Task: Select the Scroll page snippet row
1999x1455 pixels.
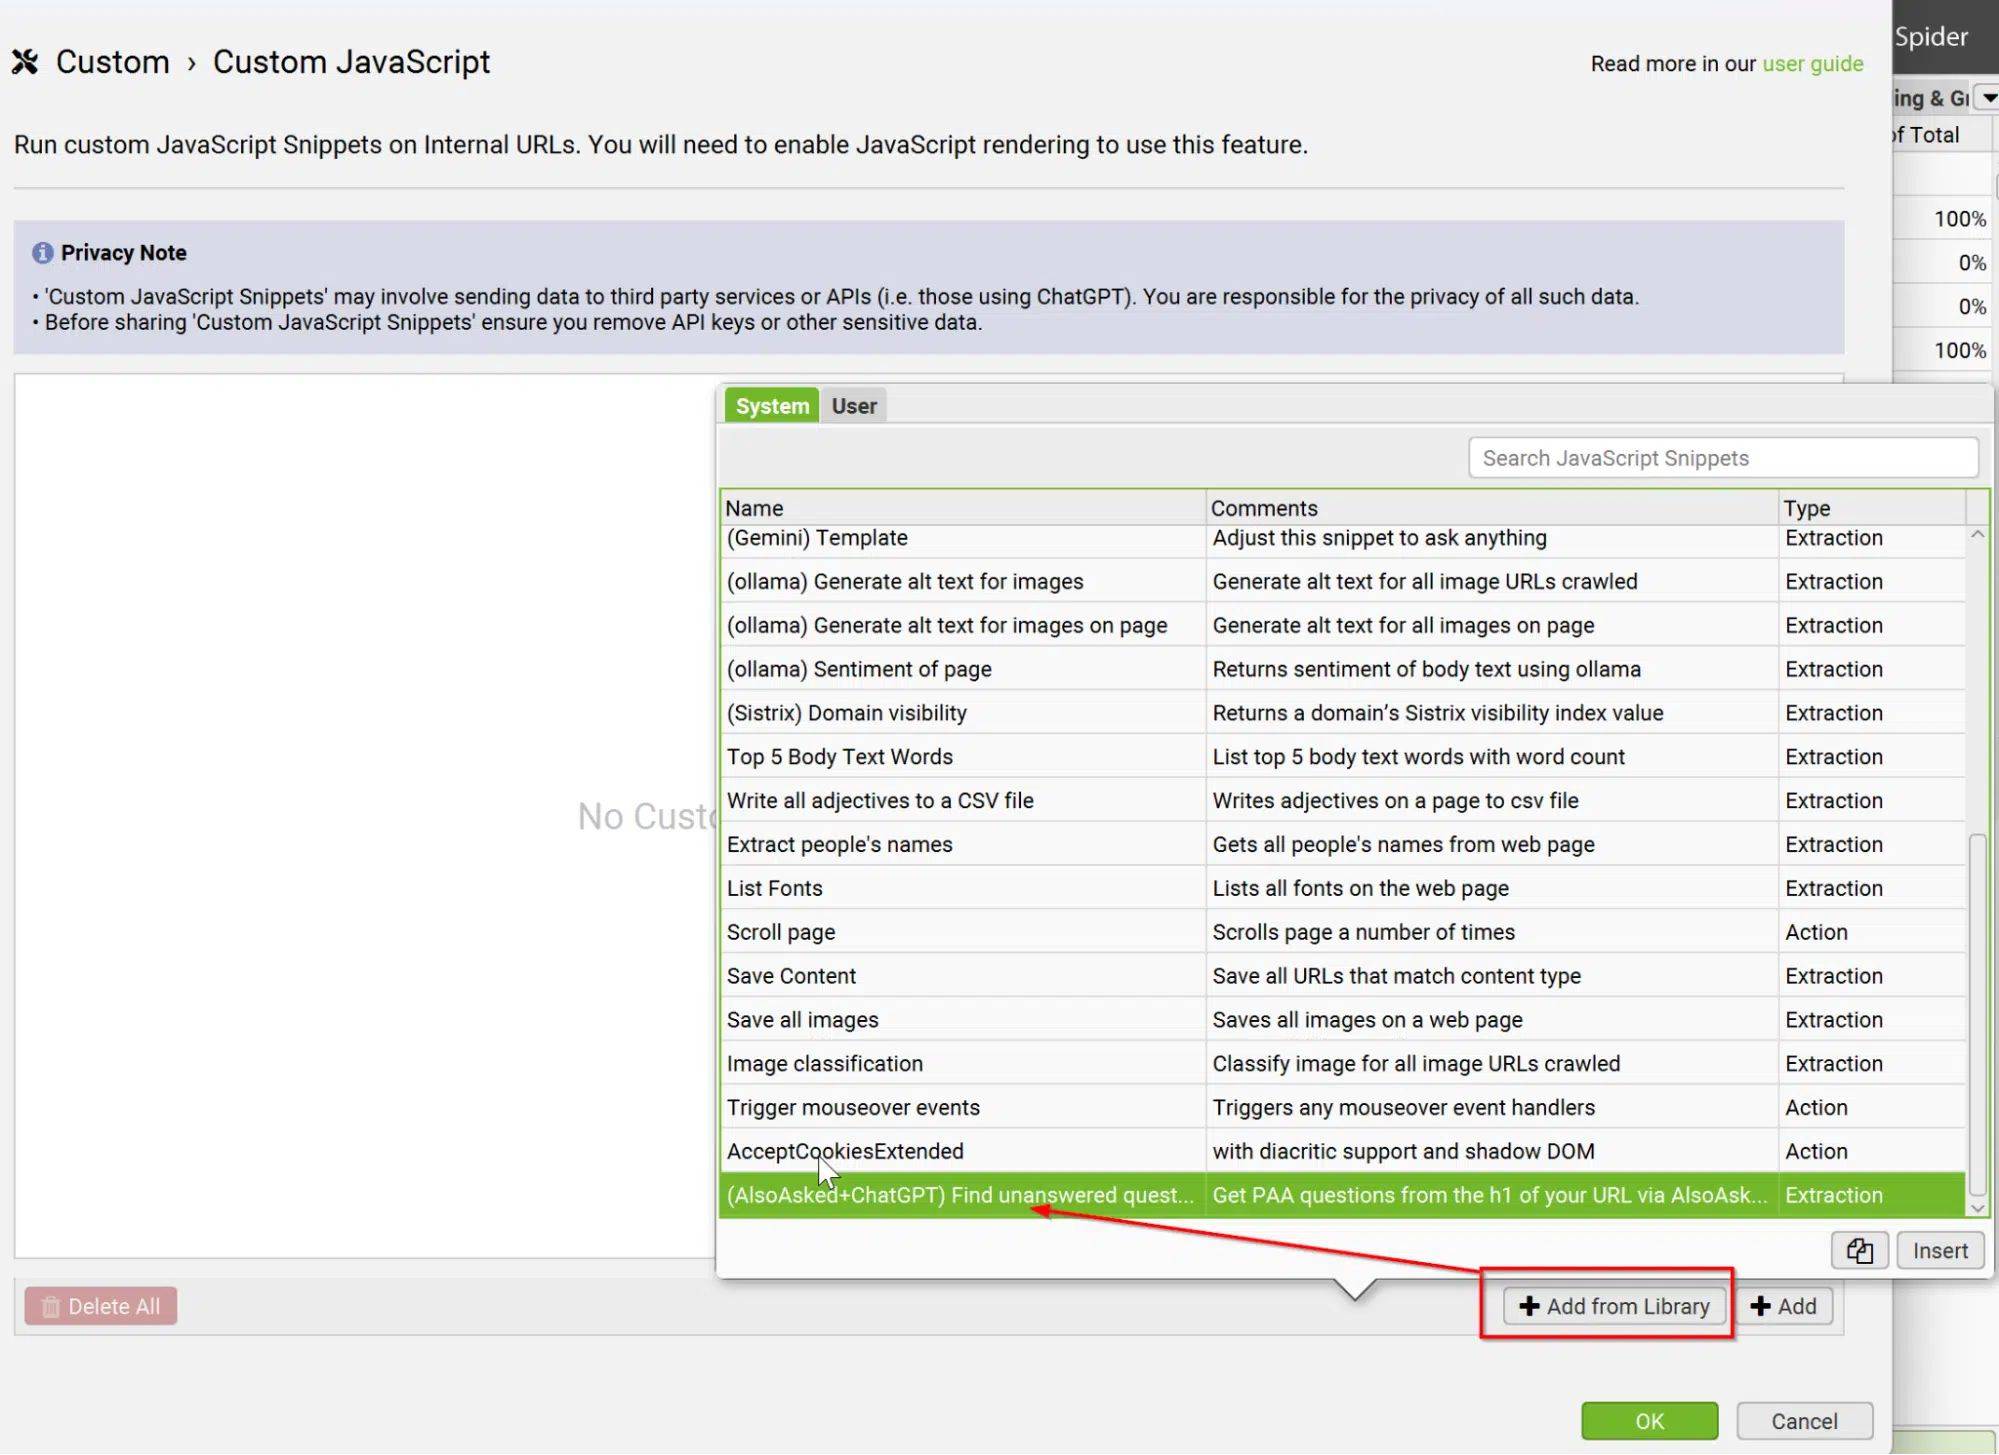Action: pyautogui.click(x=781, y=932)
